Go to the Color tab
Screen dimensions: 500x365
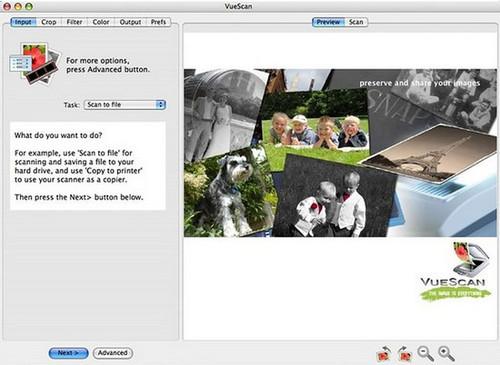click(101, 22)
